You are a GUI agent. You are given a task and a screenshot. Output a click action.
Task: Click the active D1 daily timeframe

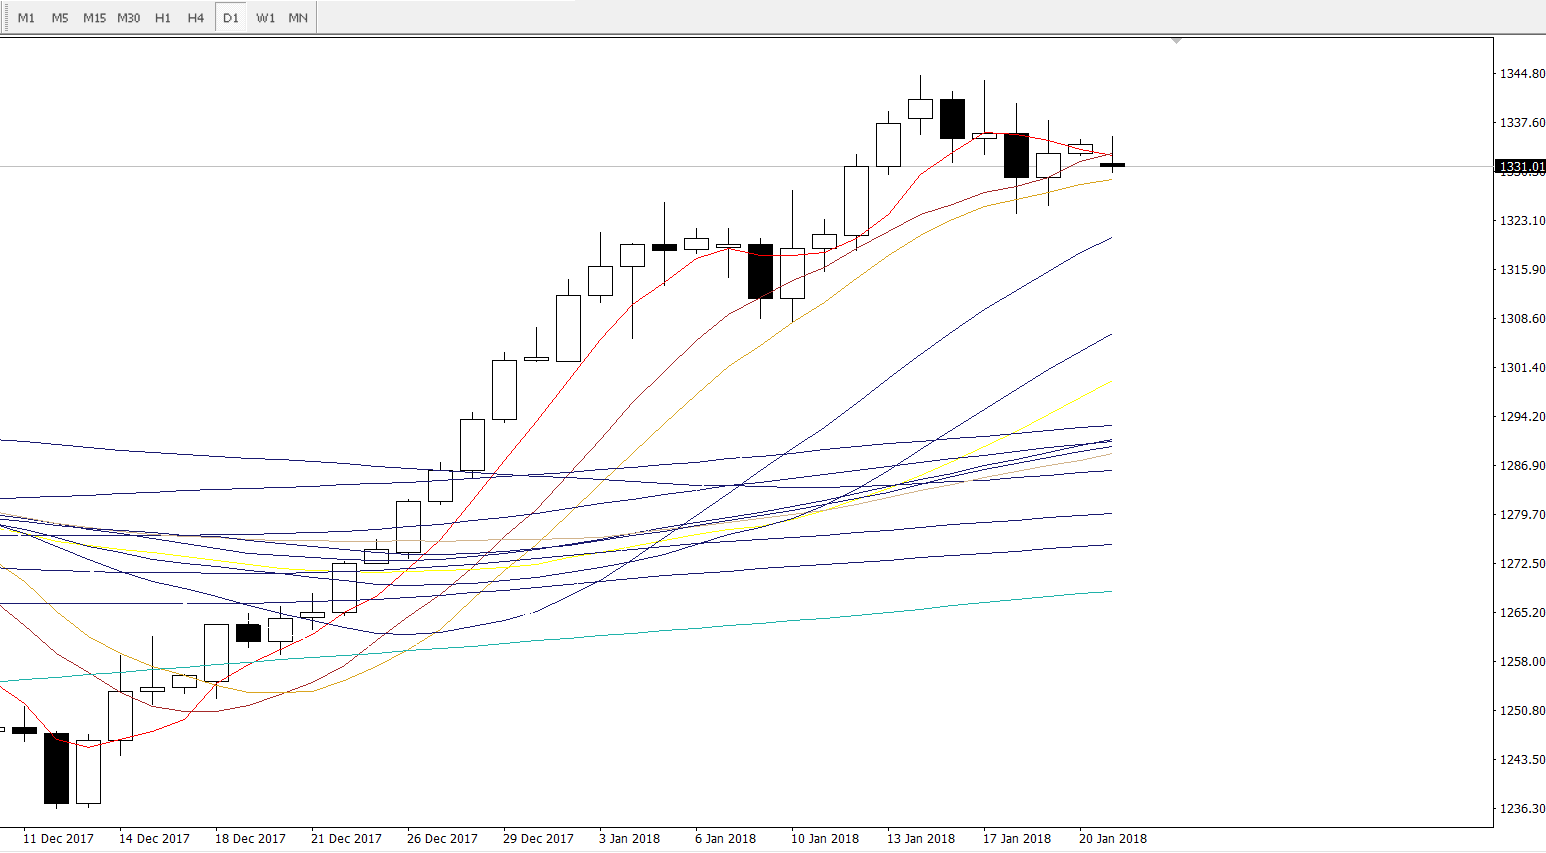coord(231,18)
